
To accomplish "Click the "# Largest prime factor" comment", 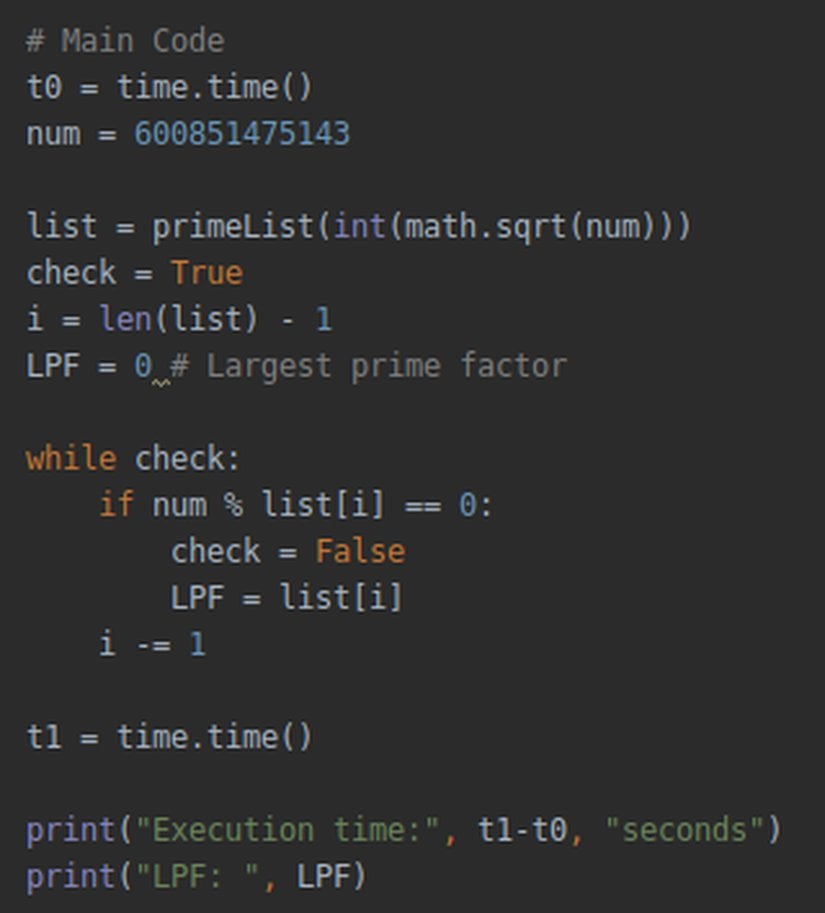I will tap(386, 366).
